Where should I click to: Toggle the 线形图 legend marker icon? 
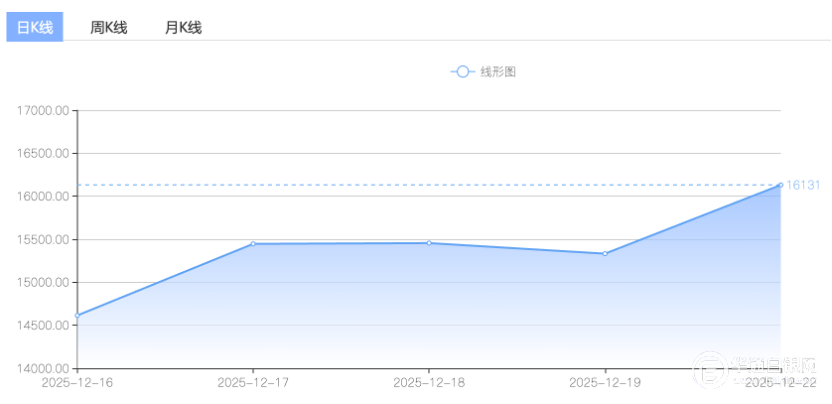pyautogui.click(x=462, y=72)
